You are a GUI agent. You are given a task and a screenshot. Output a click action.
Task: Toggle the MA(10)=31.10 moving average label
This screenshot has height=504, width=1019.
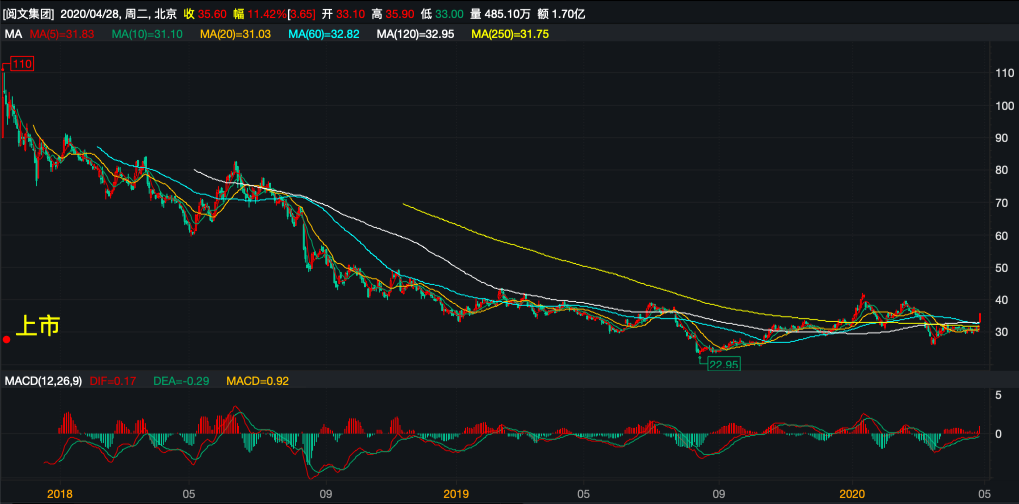[148, 34]
